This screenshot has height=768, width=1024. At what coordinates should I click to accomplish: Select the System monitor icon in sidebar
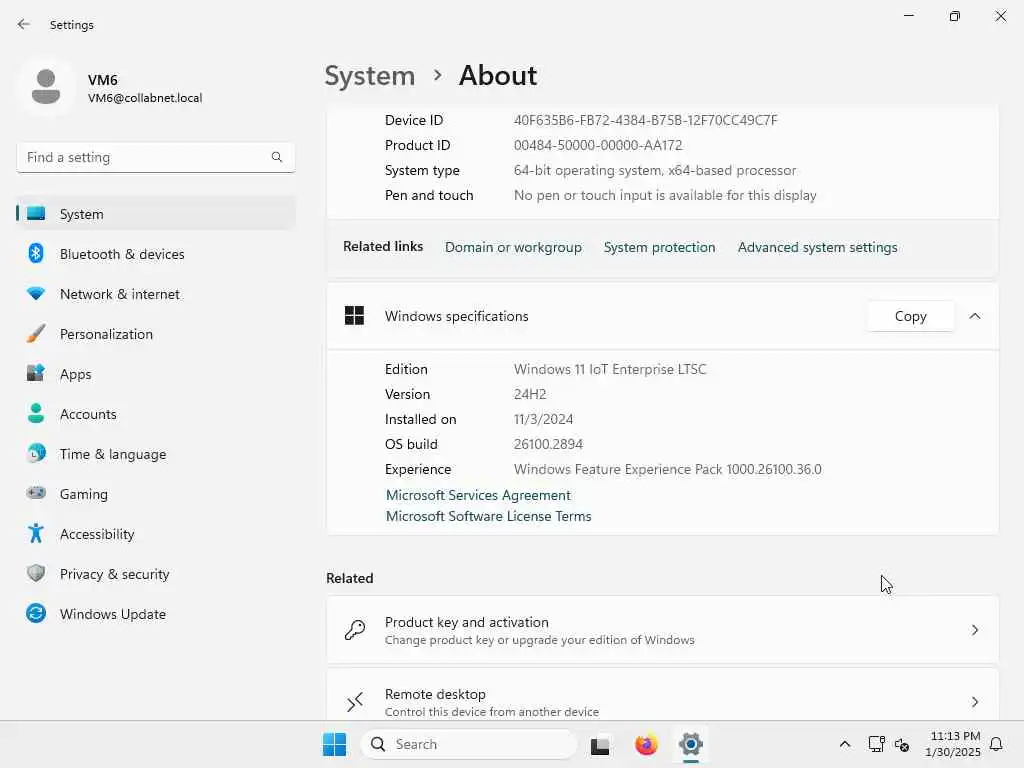(36, 214)
